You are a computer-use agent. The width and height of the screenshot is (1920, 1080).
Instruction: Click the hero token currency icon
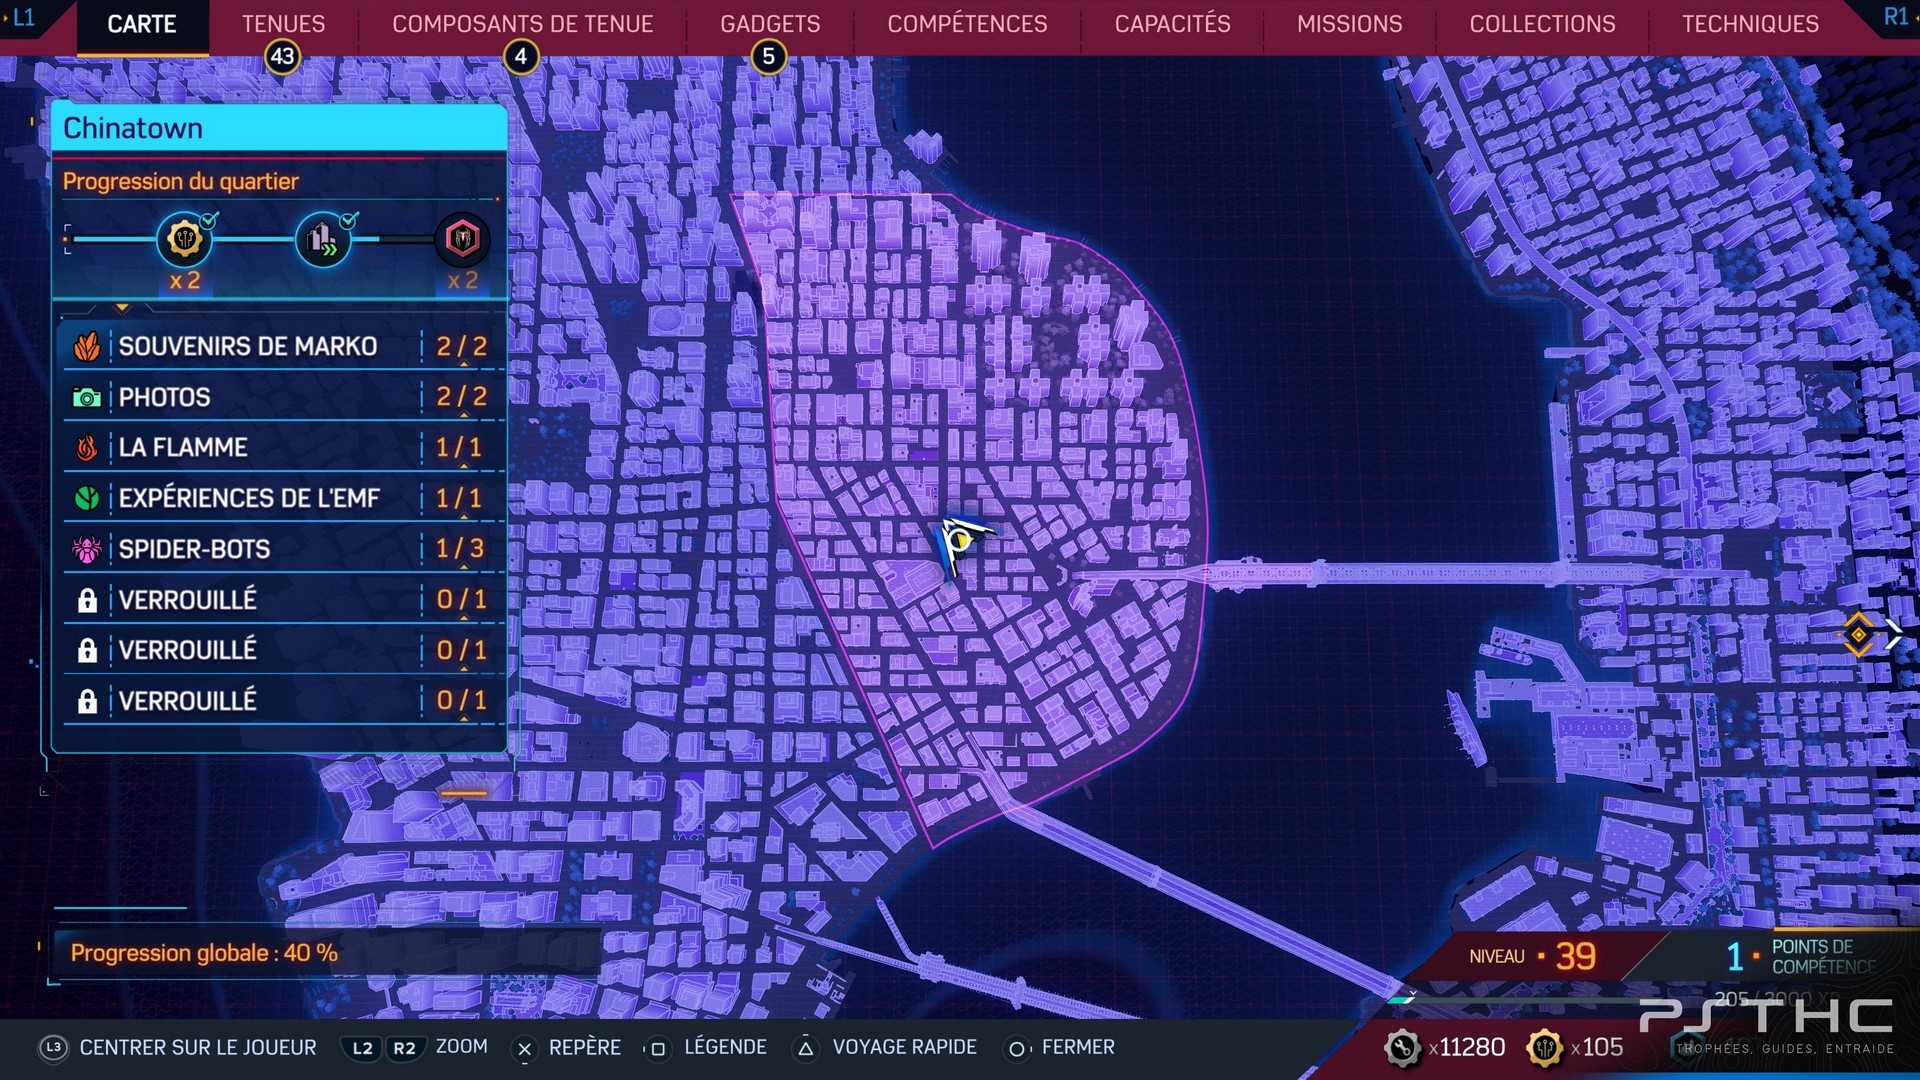point(1545,1048)
